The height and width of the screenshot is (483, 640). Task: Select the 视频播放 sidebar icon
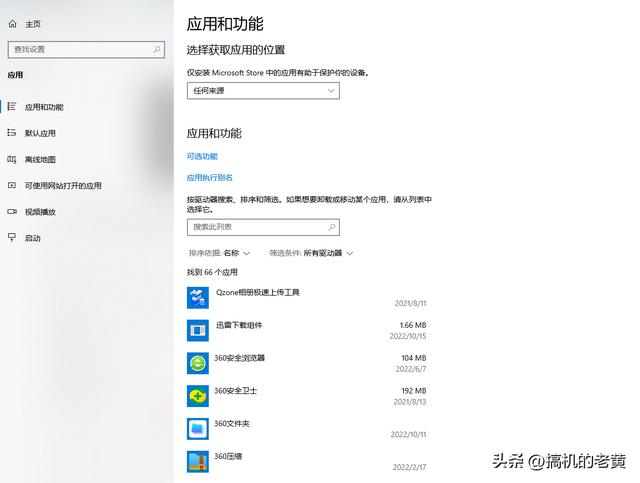pyautogui.click(x=12, y=211)
